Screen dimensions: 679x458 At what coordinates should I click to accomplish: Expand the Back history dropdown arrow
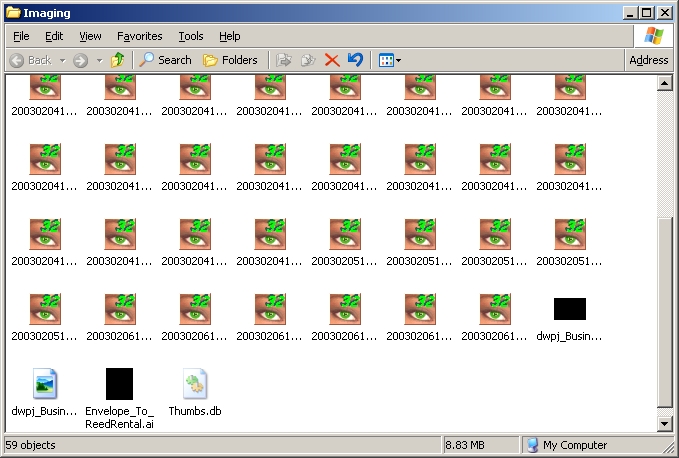(62, 60)
